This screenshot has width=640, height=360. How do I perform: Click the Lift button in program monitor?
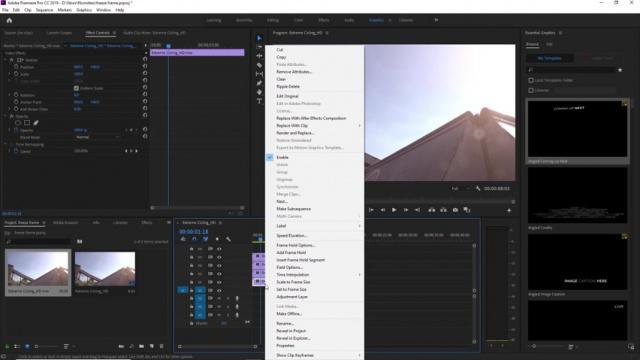431,210
